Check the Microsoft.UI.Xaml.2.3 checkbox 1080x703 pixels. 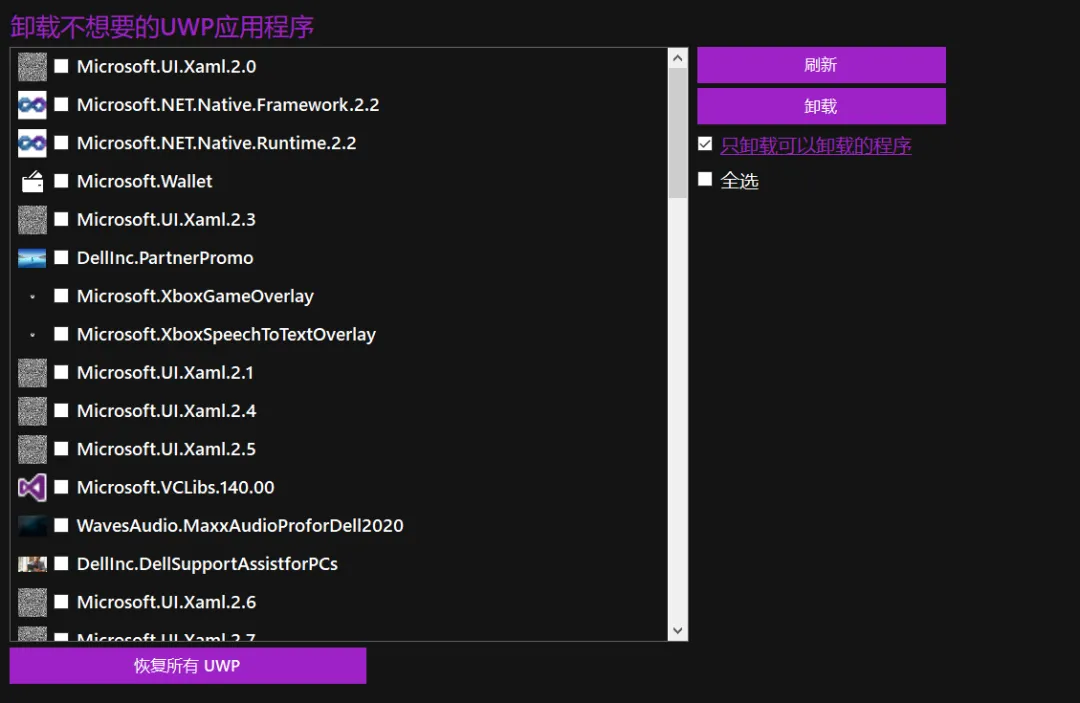(x=61, y=219)
